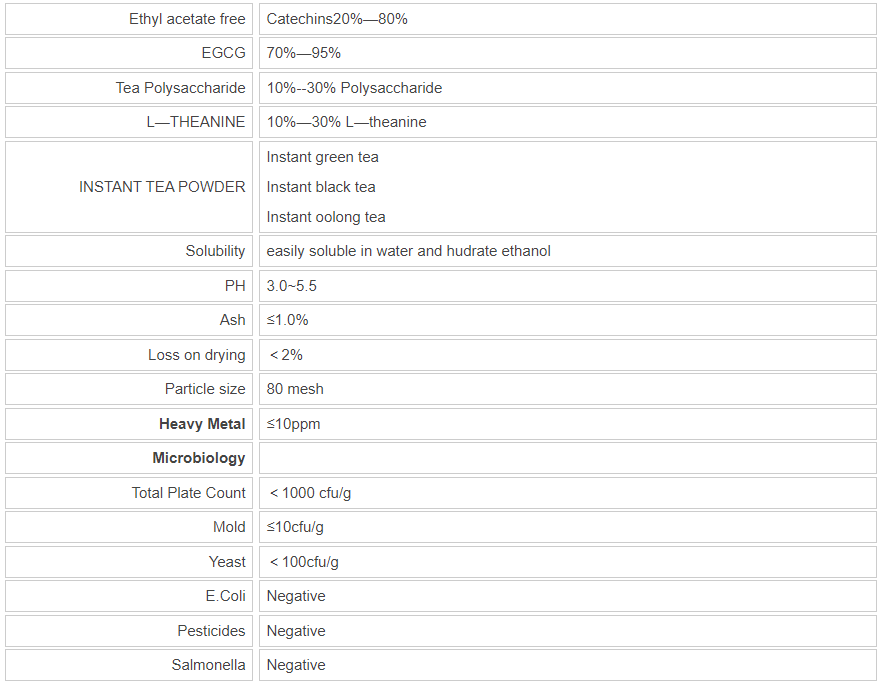
Task: Click the "Instant oolong tea" text
Action: point(326,217)
